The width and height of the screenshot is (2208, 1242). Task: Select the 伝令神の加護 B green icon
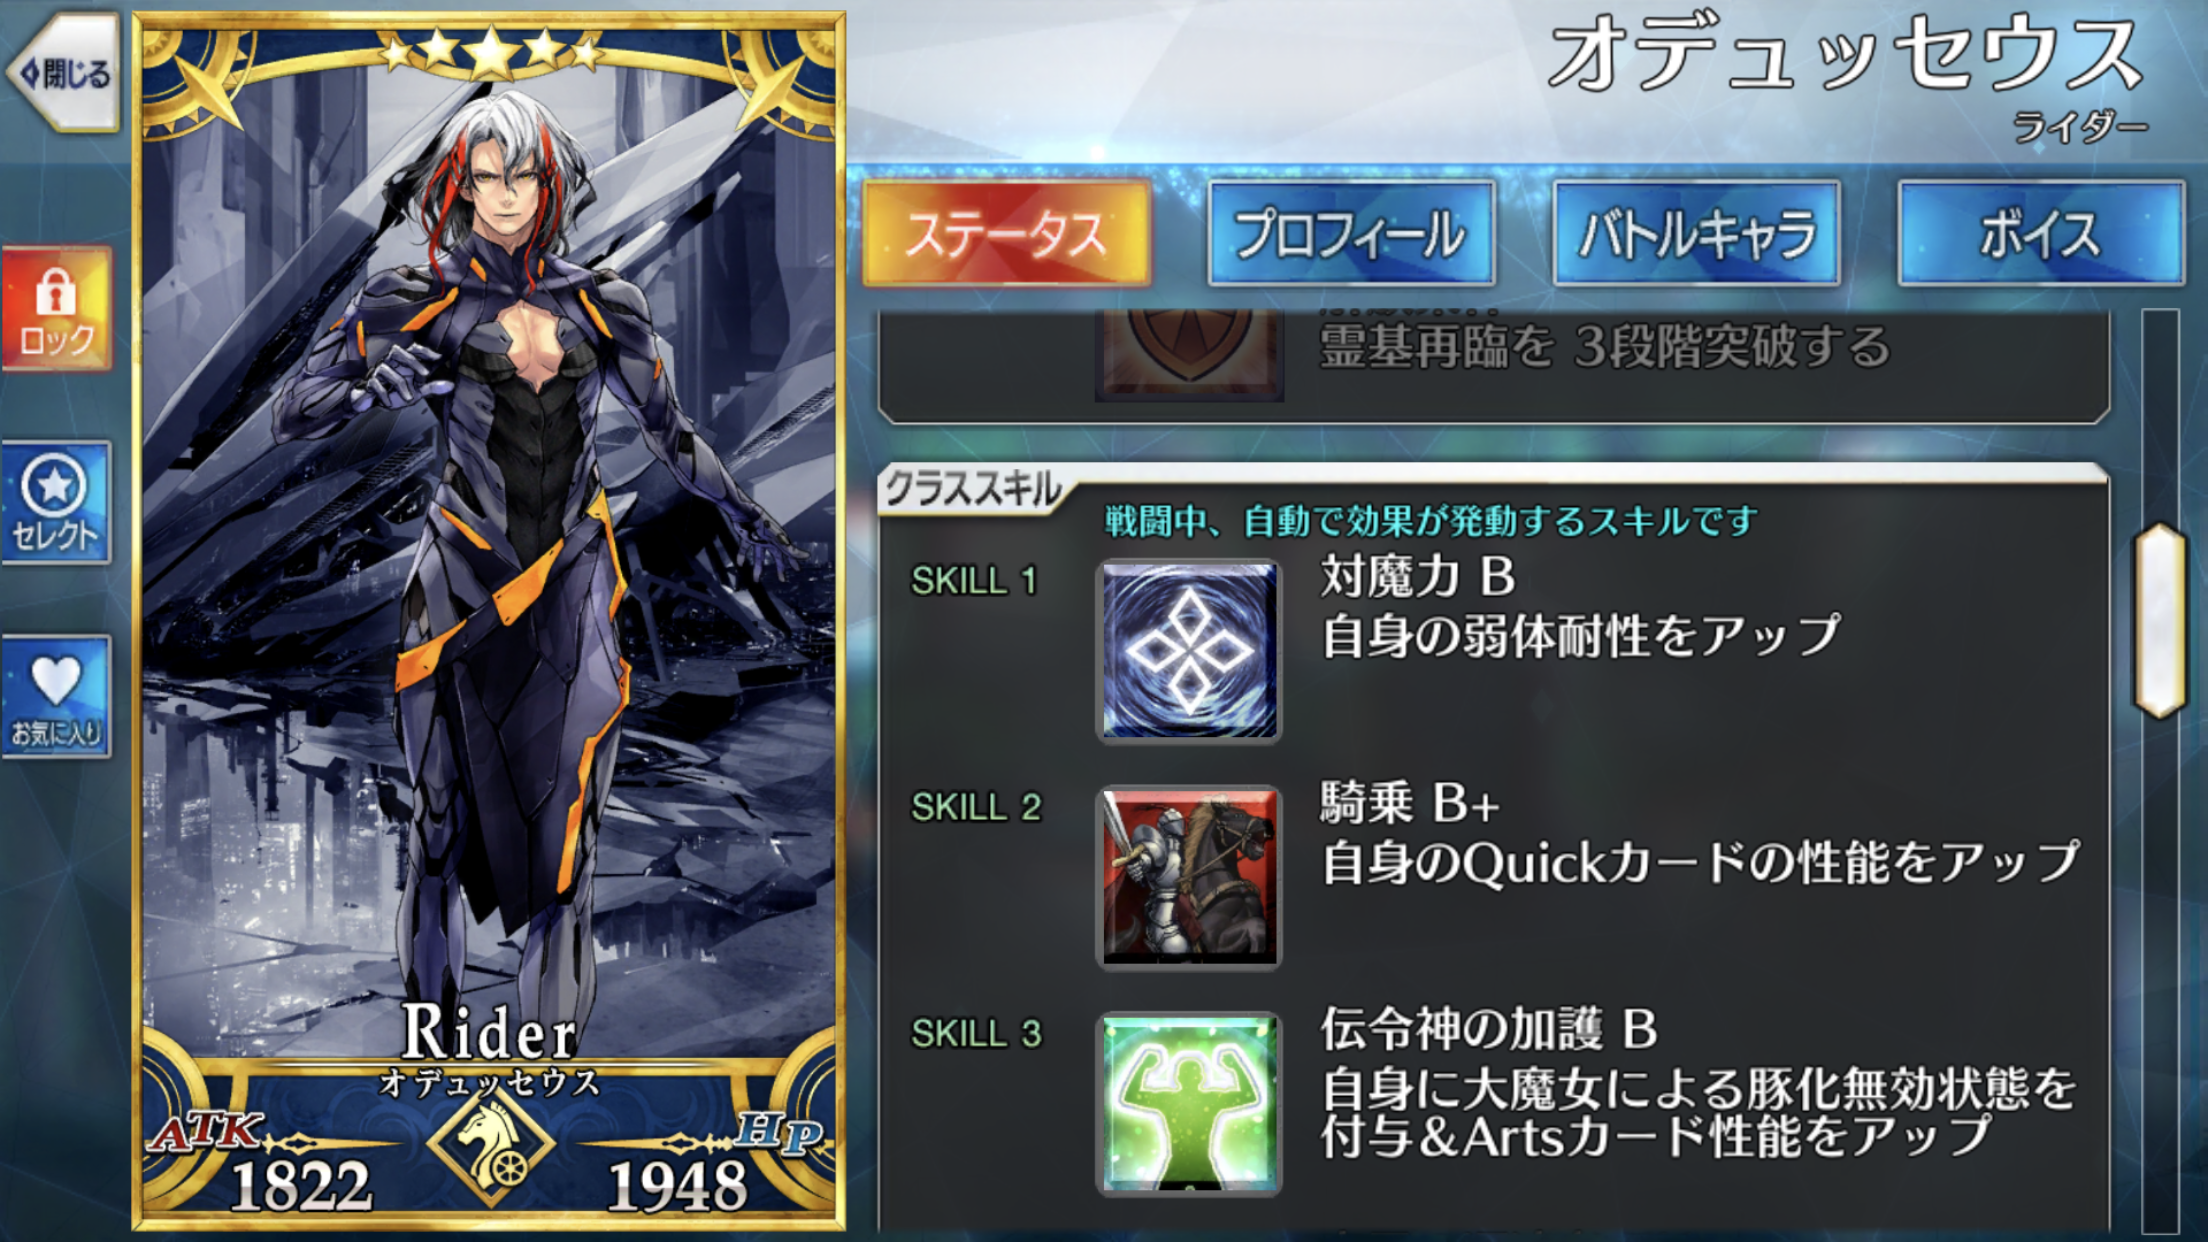[1189, 1103]
